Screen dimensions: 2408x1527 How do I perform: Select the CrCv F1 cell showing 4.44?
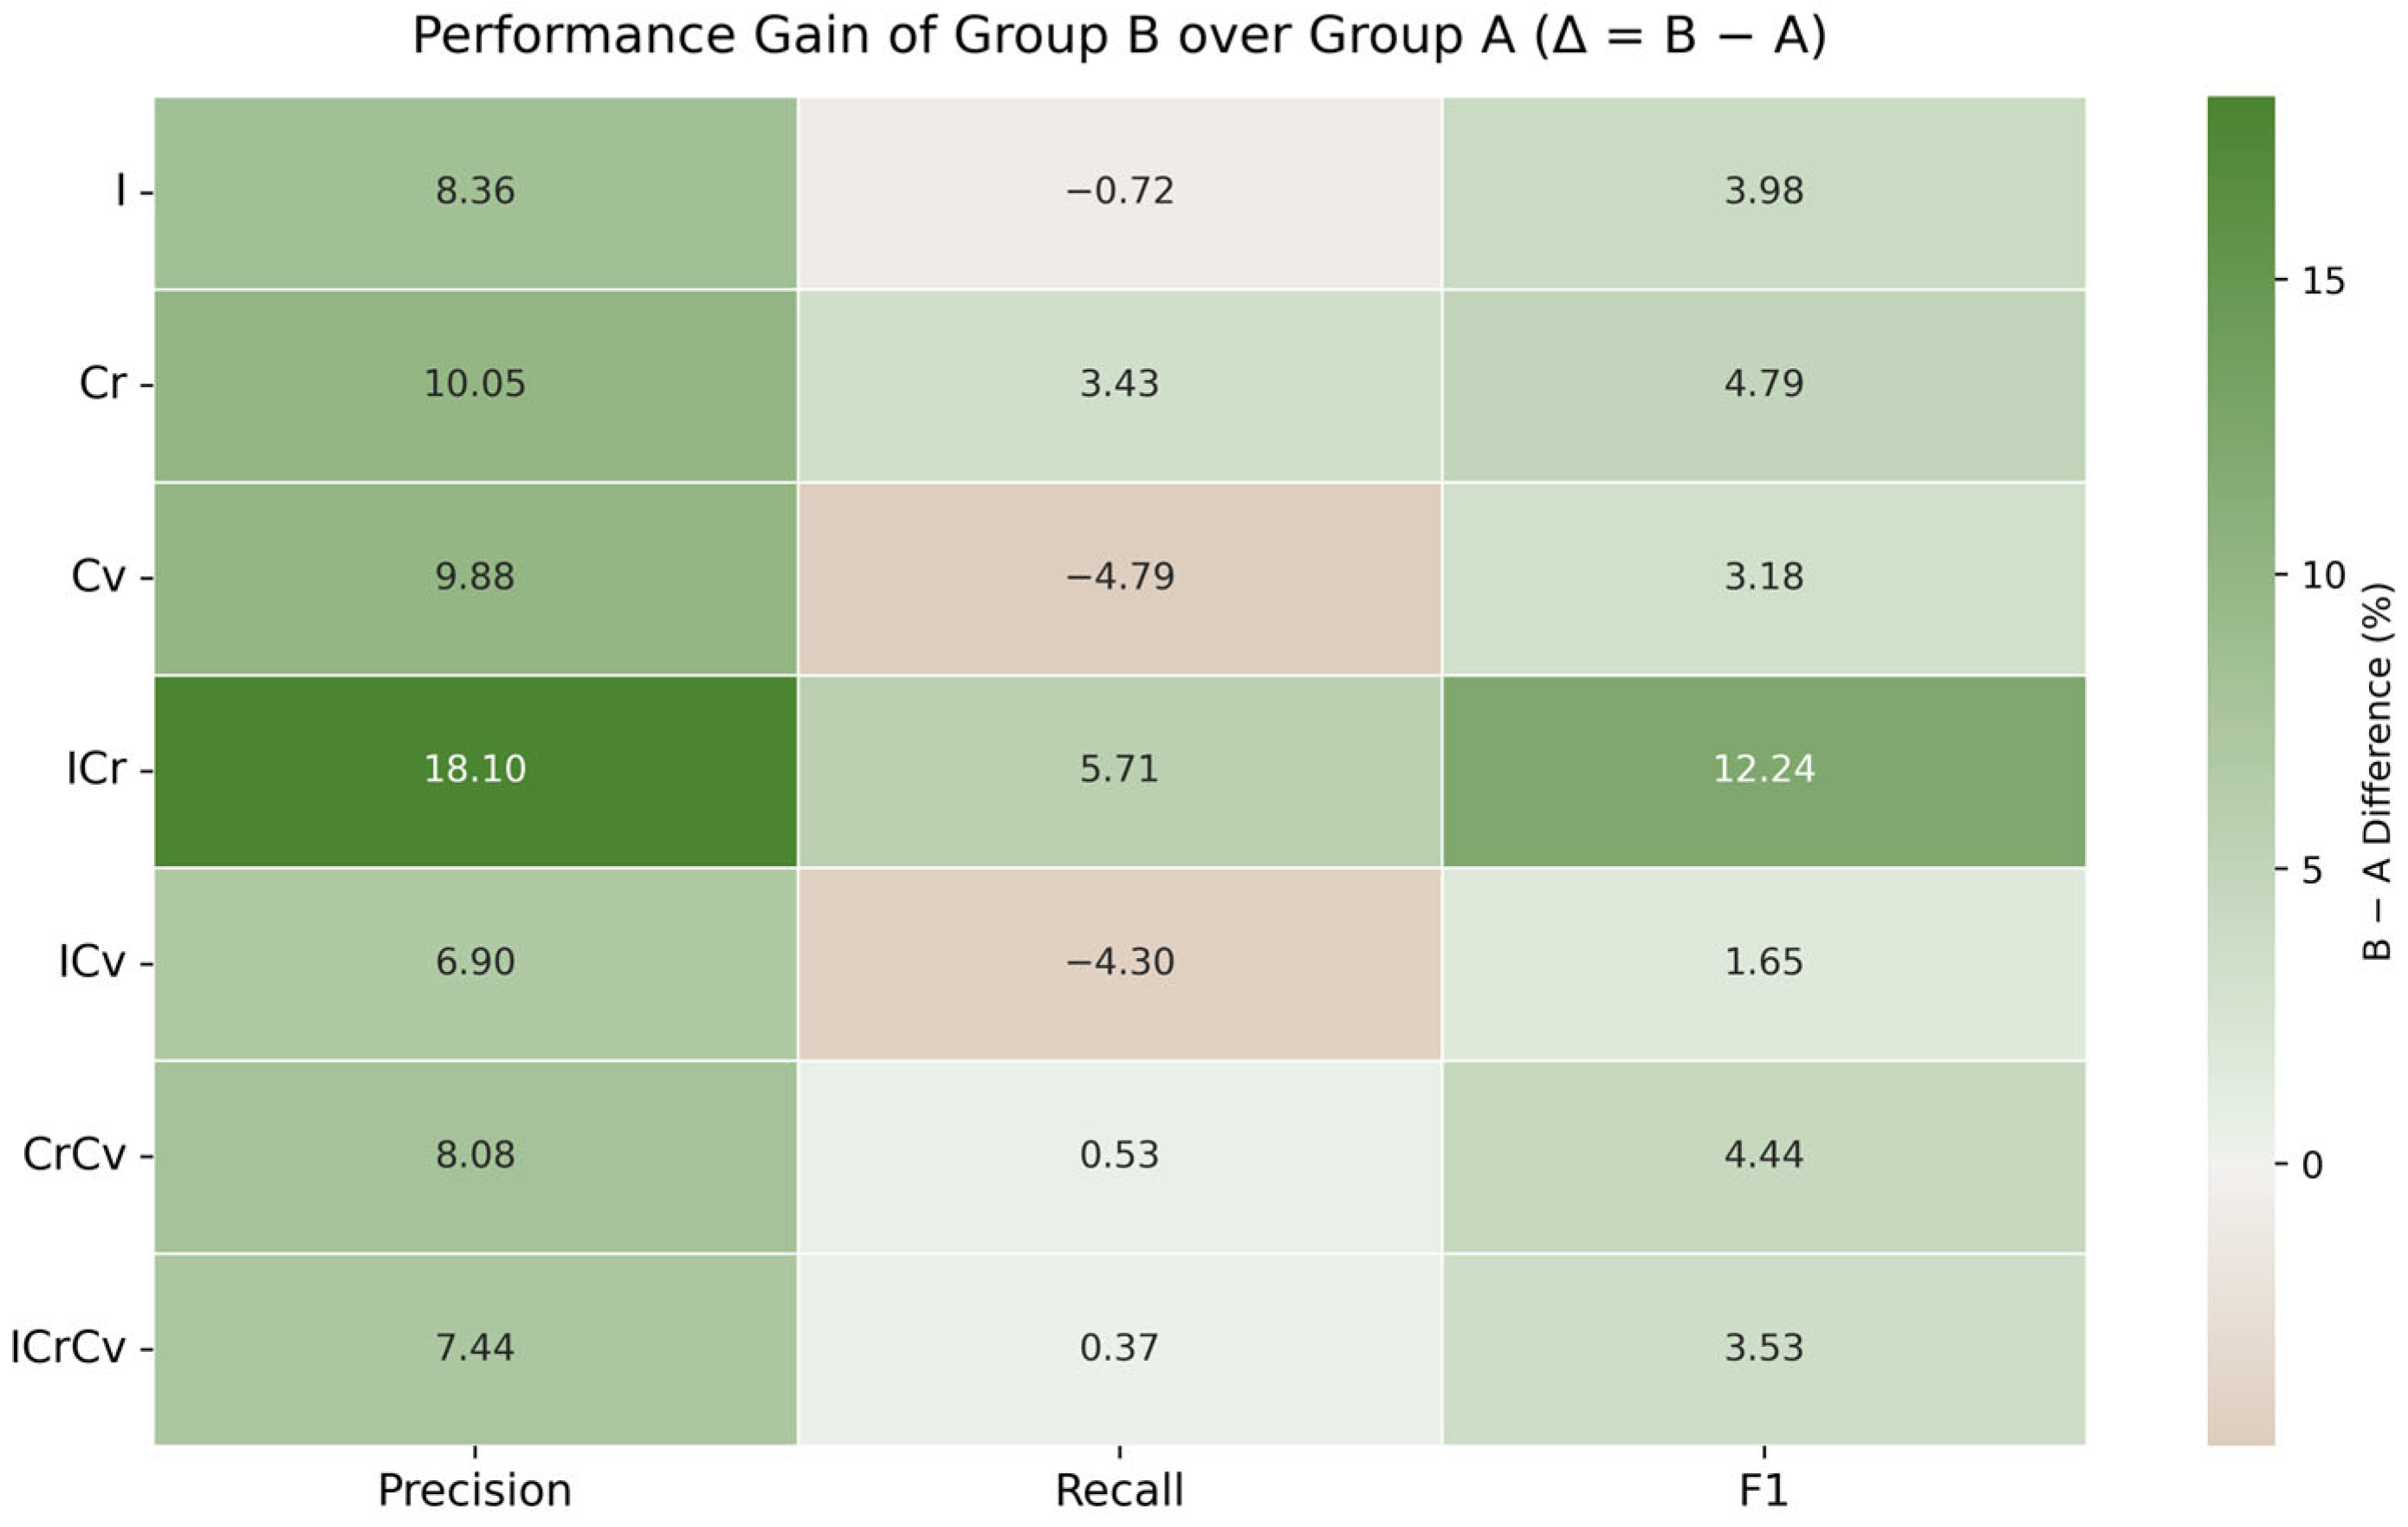1763,1155
